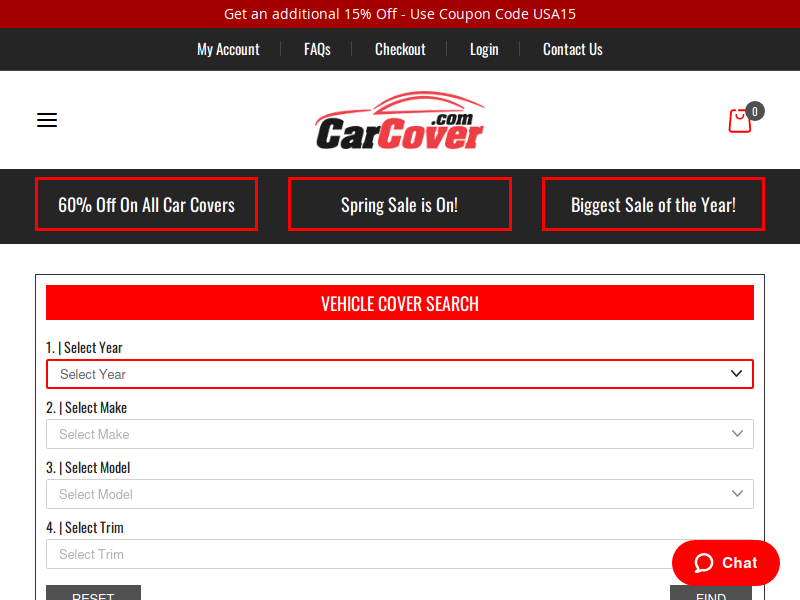Expand the Select Make dropdown
This screenshot has width=800, height=600.
coord(399,434)
